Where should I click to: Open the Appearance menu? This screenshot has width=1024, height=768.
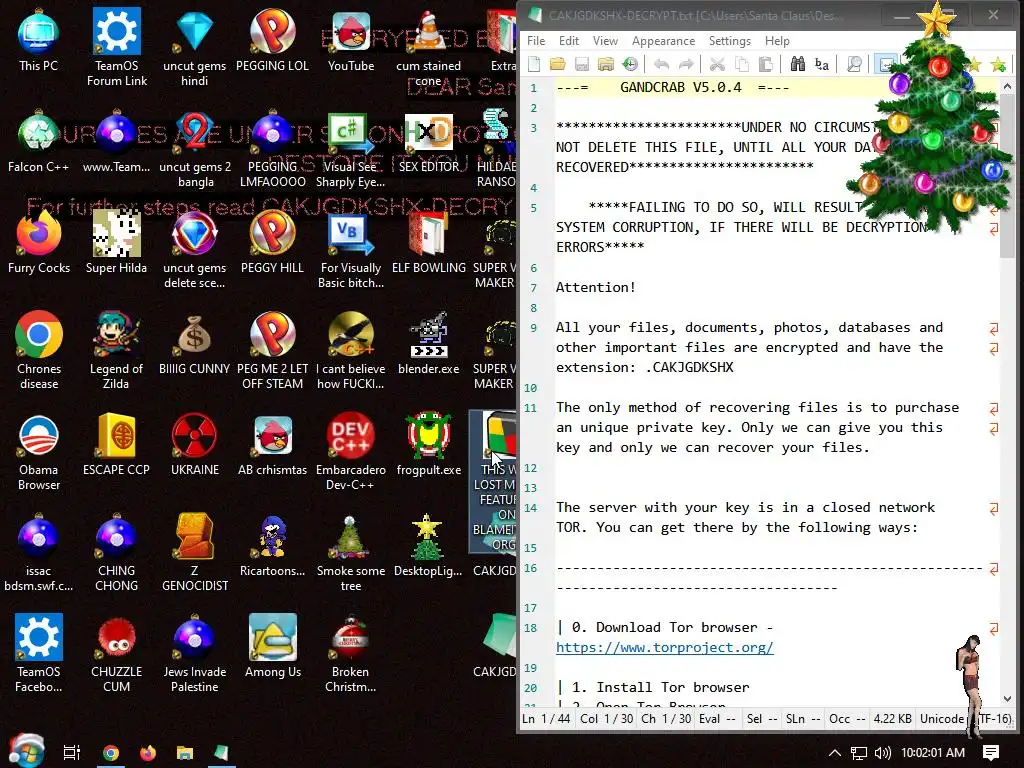[664, 40]
